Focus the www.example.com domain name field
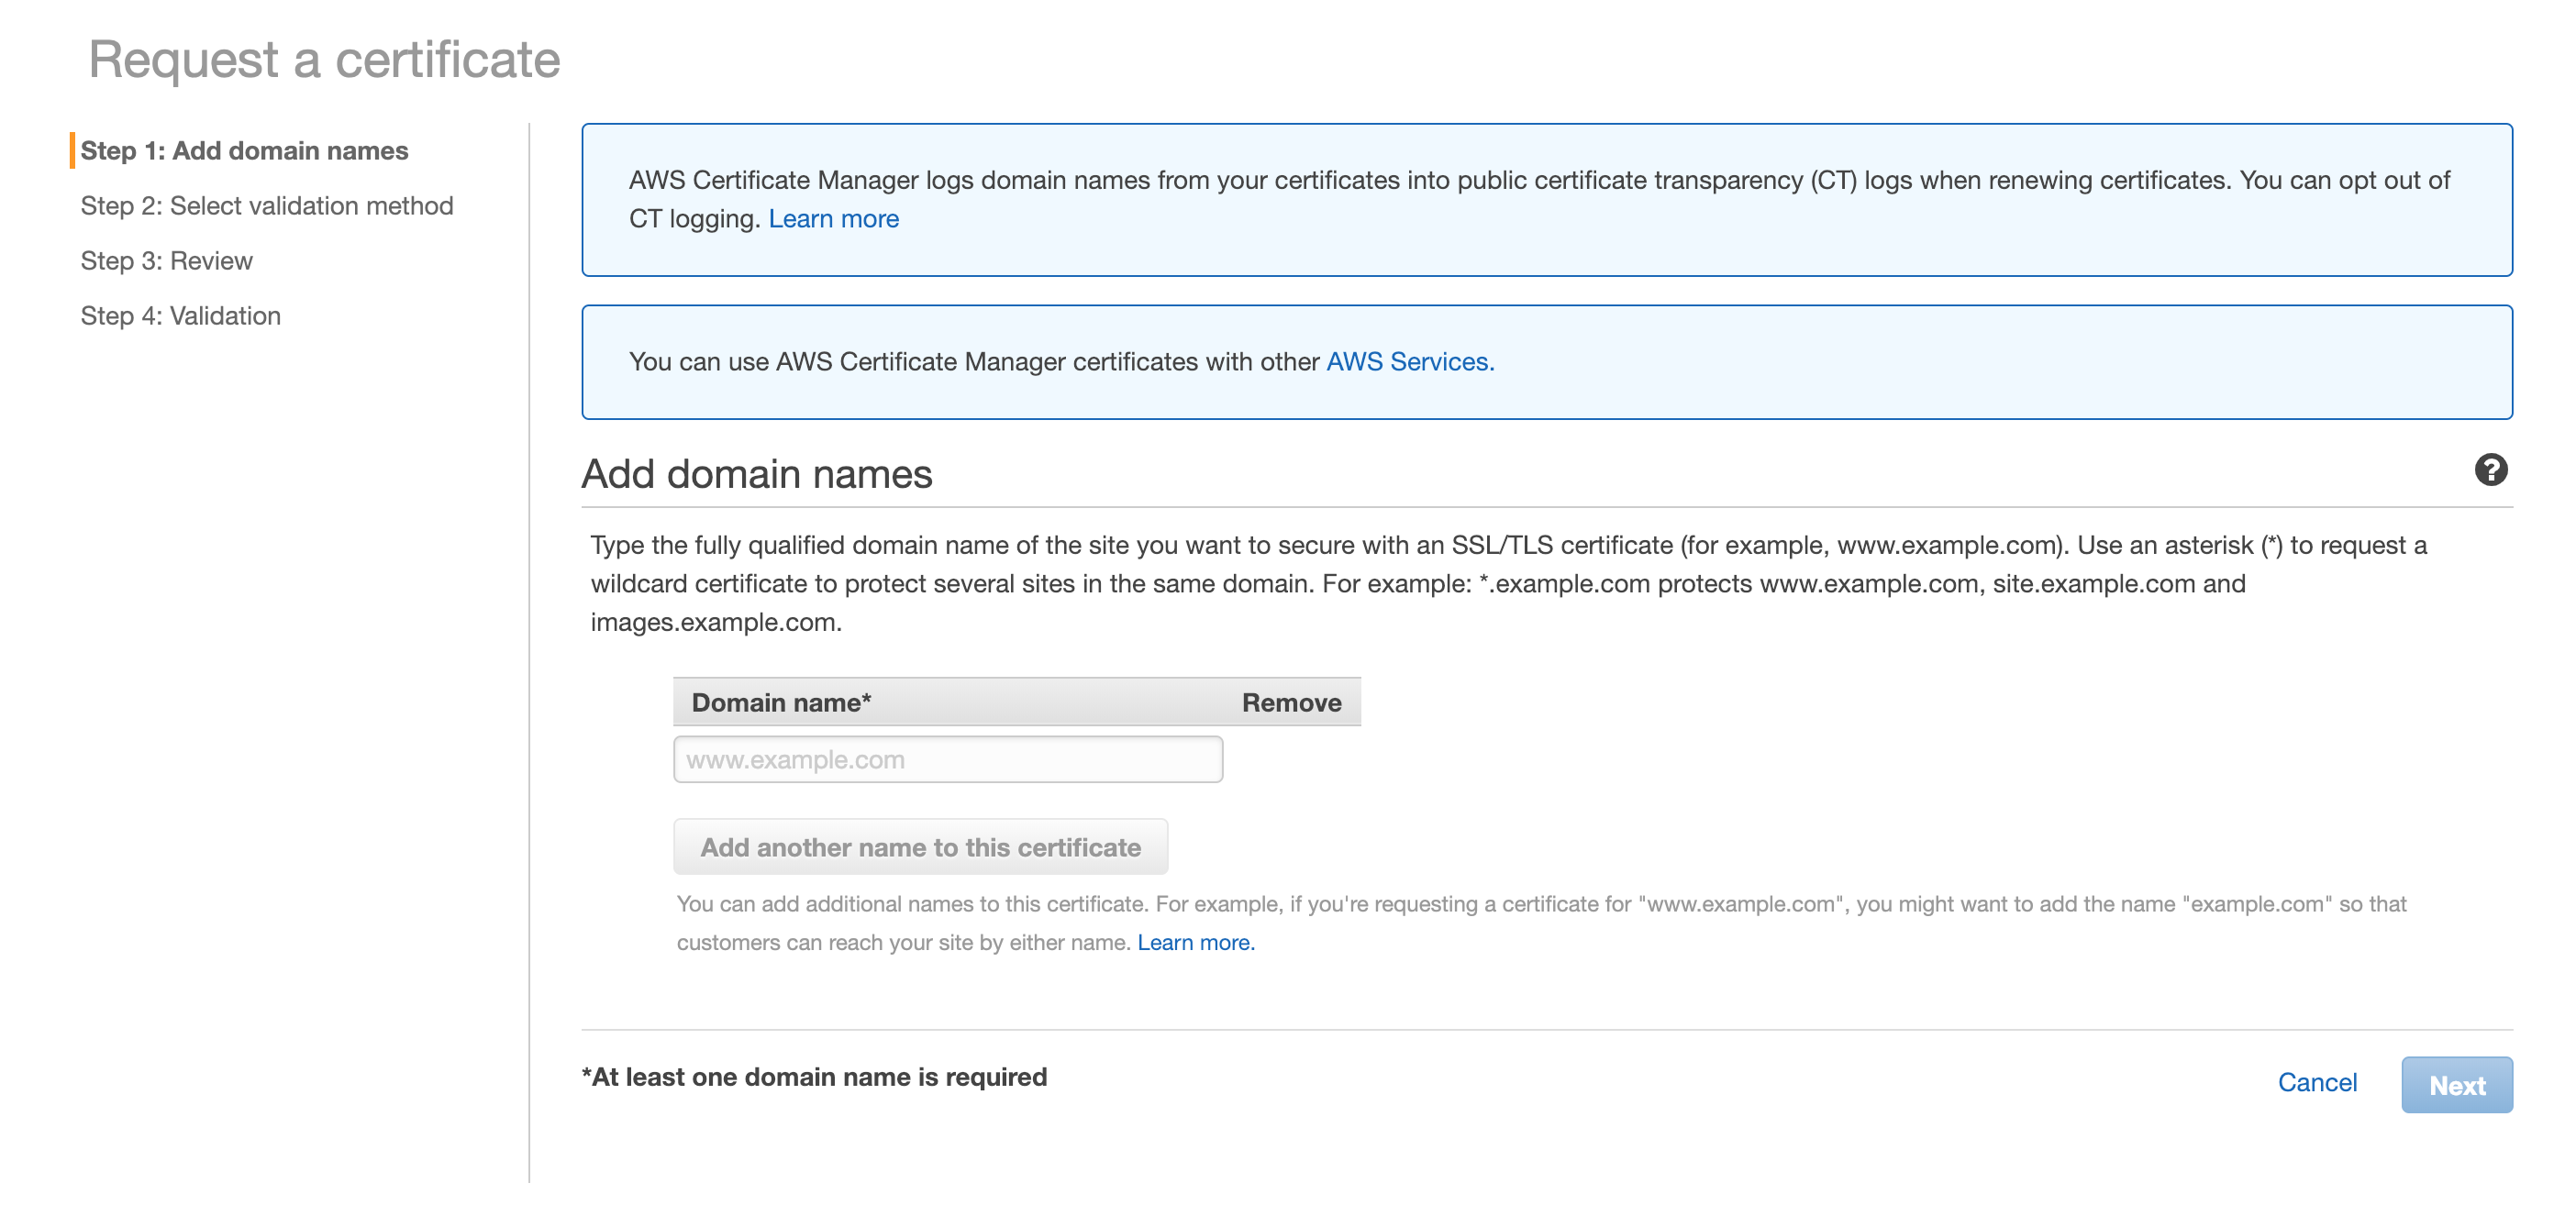The width and height of the screenshot is (2576, 1205). pos(948,760)
